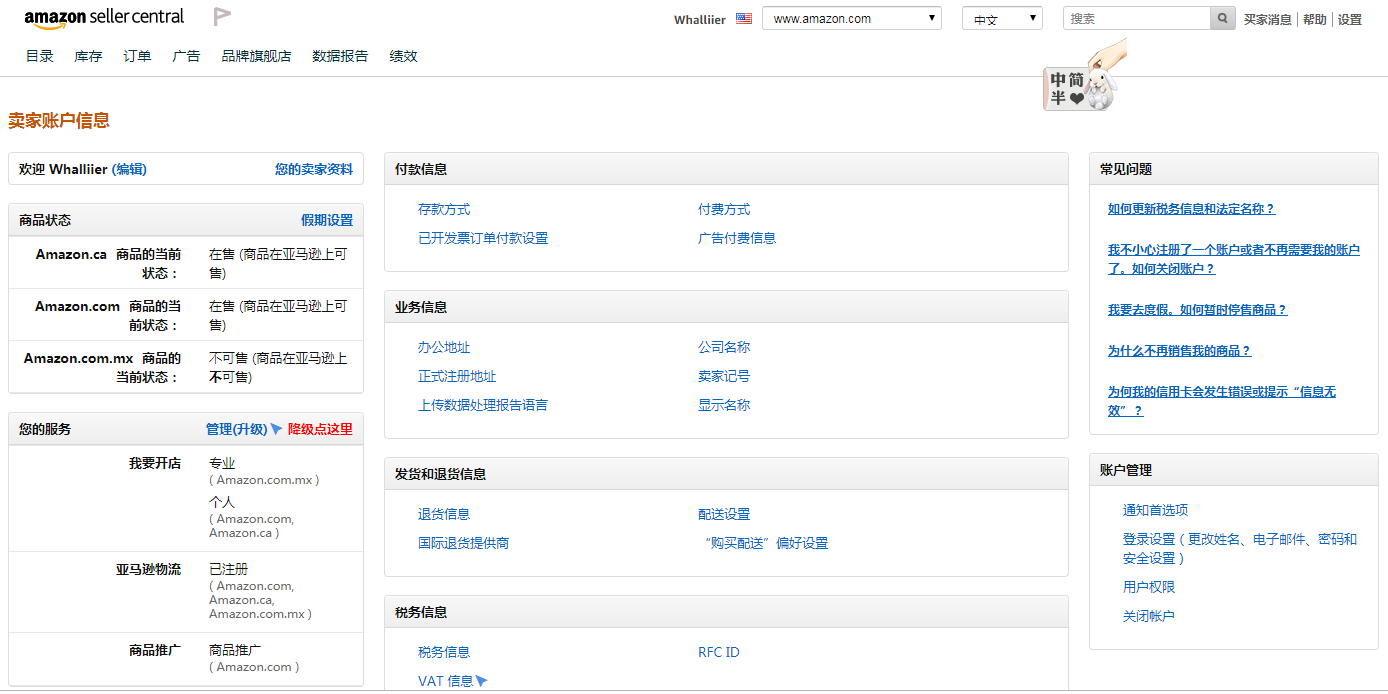Open 国际退货提供商 link

pos(464,543)
